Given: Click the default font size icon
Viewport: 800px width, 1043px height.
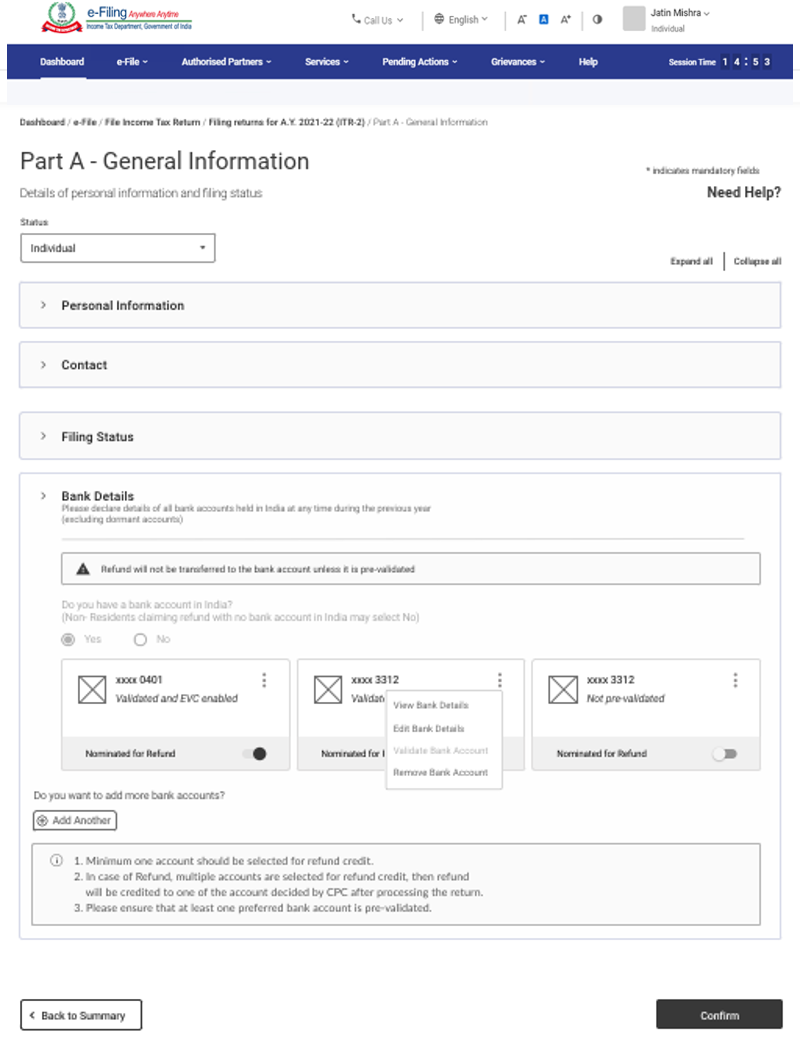Looking at the screenshot, I should click(x=544, y=19).
